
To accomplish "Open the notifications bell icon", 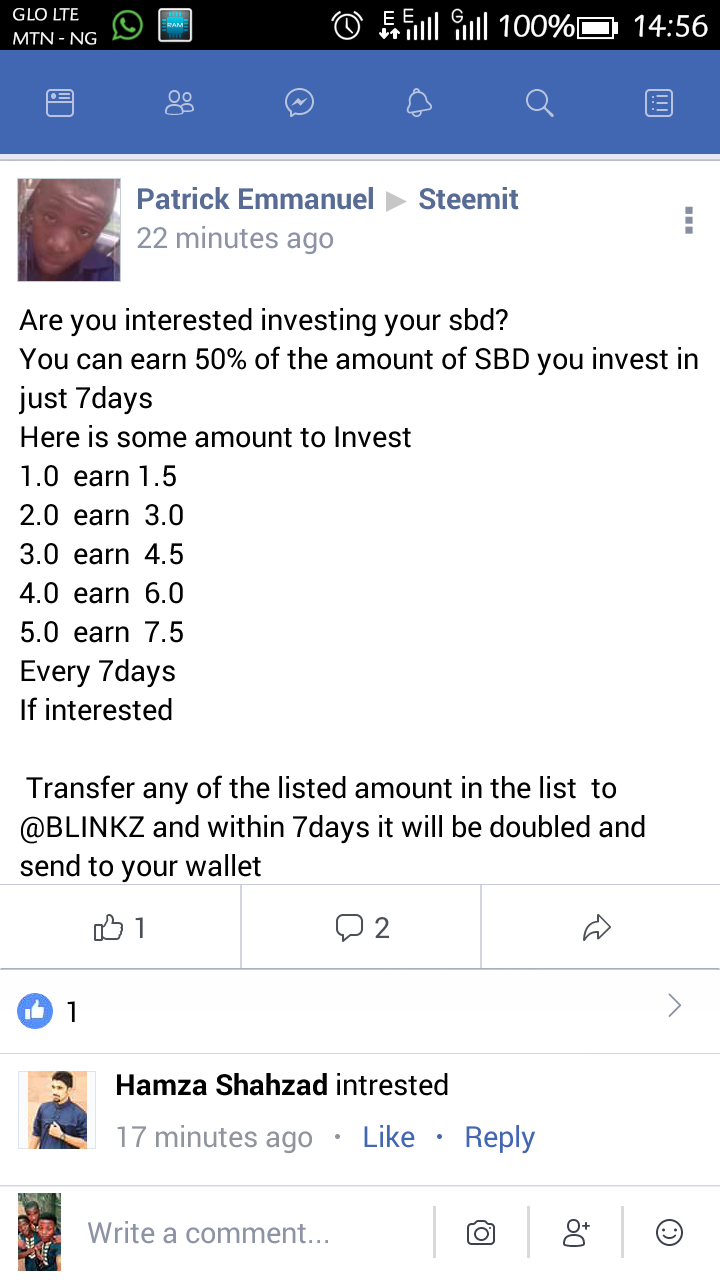I will pos(419,102).
